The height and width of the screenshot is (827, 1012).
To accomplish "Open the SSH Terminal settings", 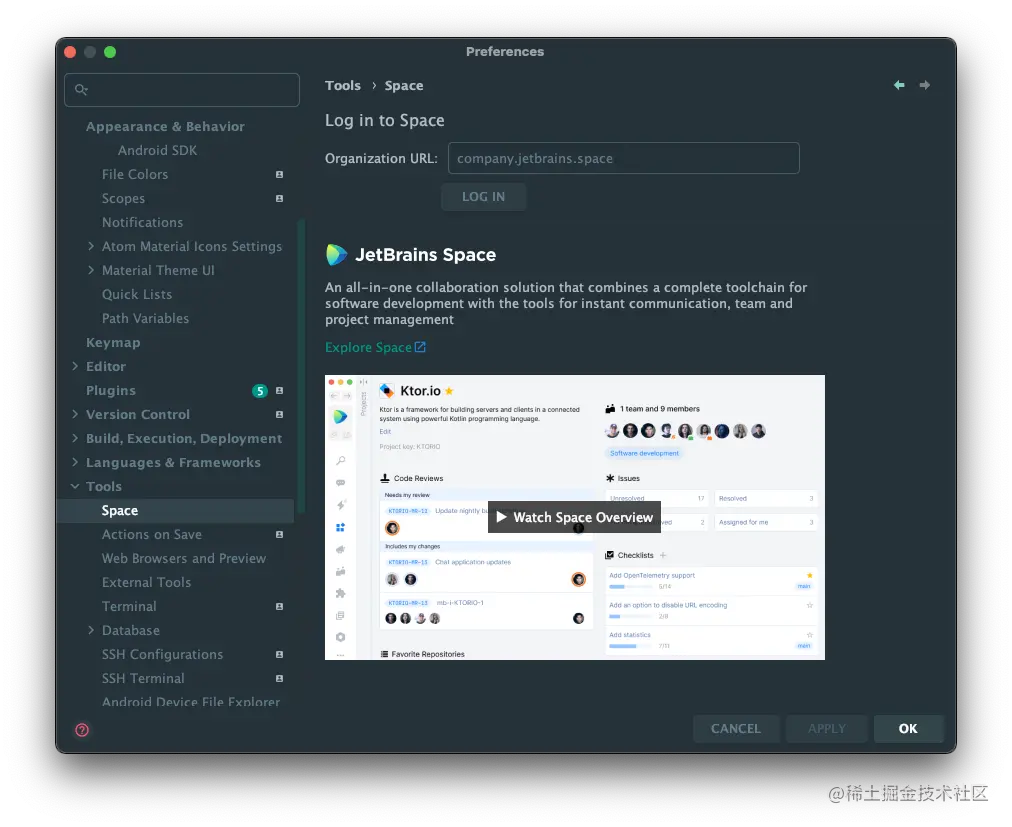I will click(x=143, y=679).
